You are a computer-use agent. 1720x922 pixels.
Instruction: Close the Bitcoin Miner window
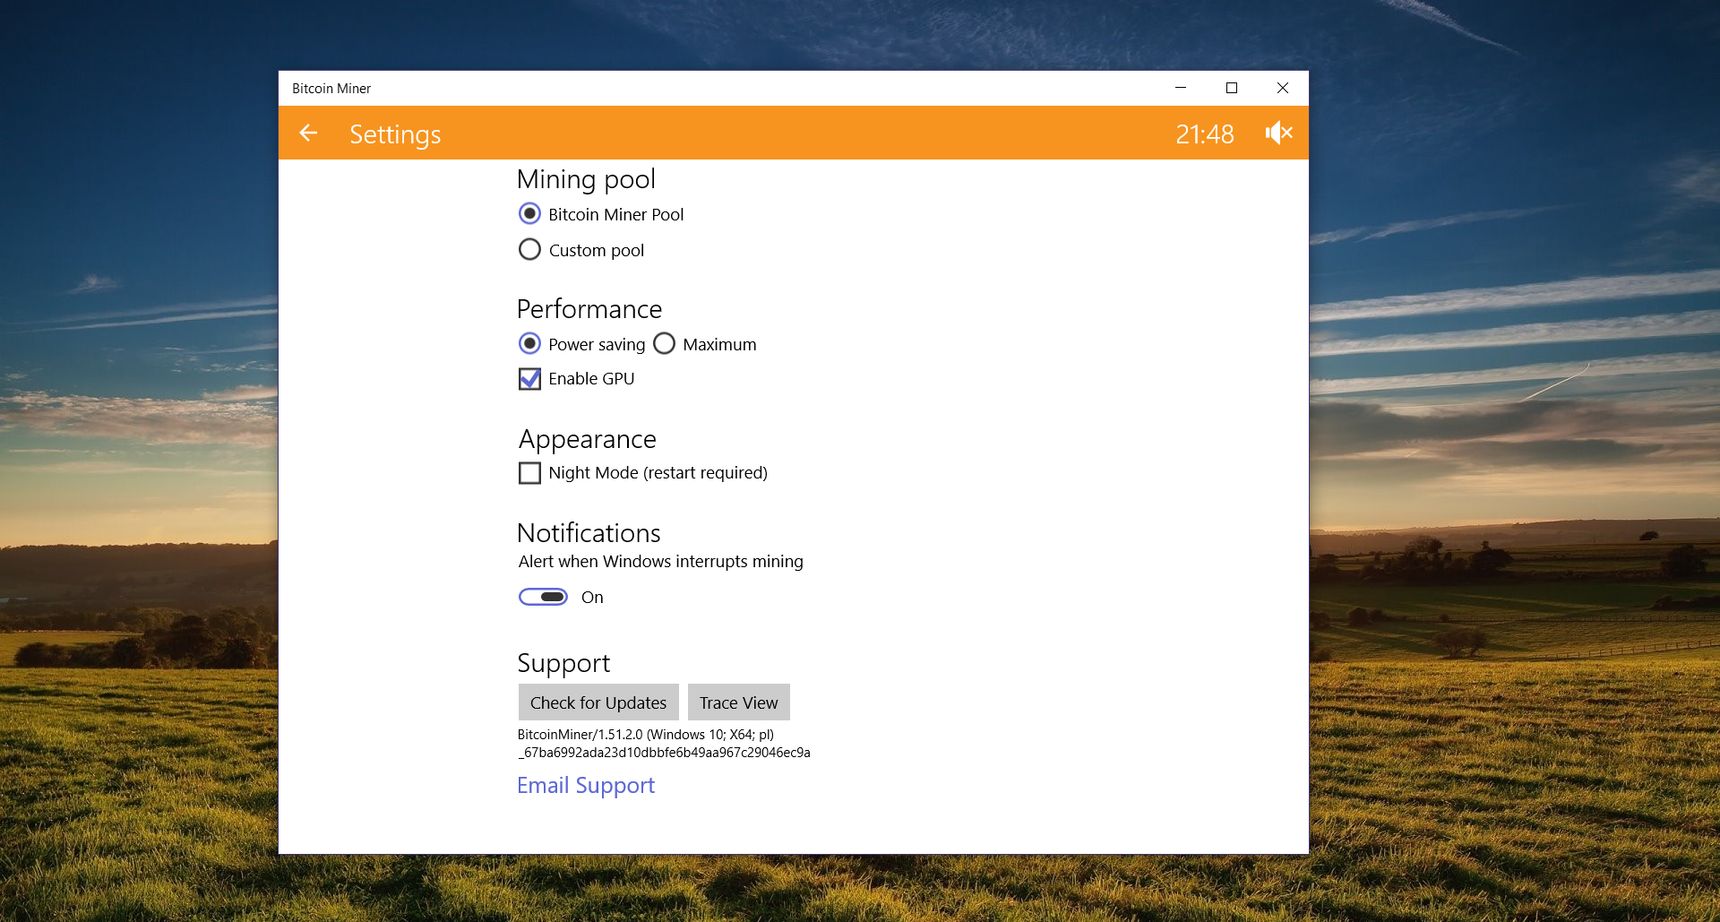coord(1282,88)
